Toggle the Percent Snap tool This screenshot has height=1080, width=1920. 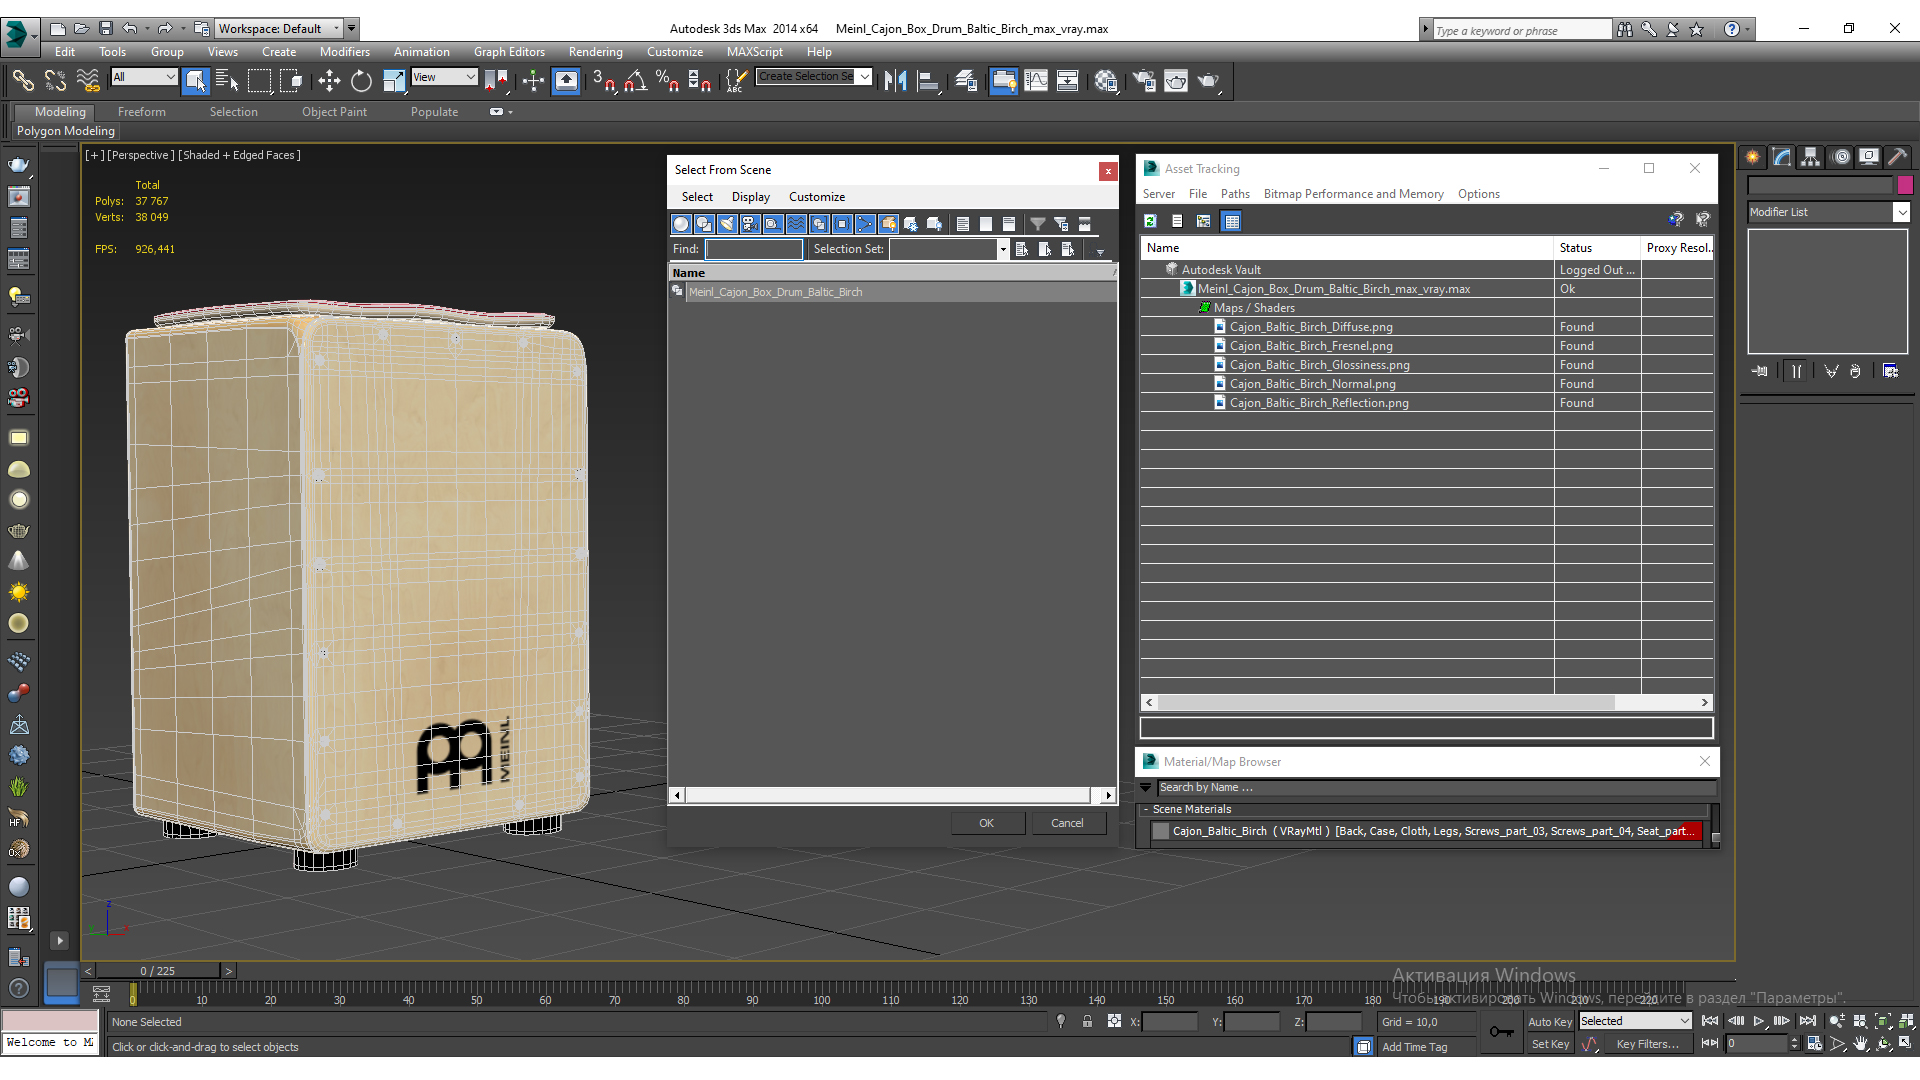pos(667,81)
